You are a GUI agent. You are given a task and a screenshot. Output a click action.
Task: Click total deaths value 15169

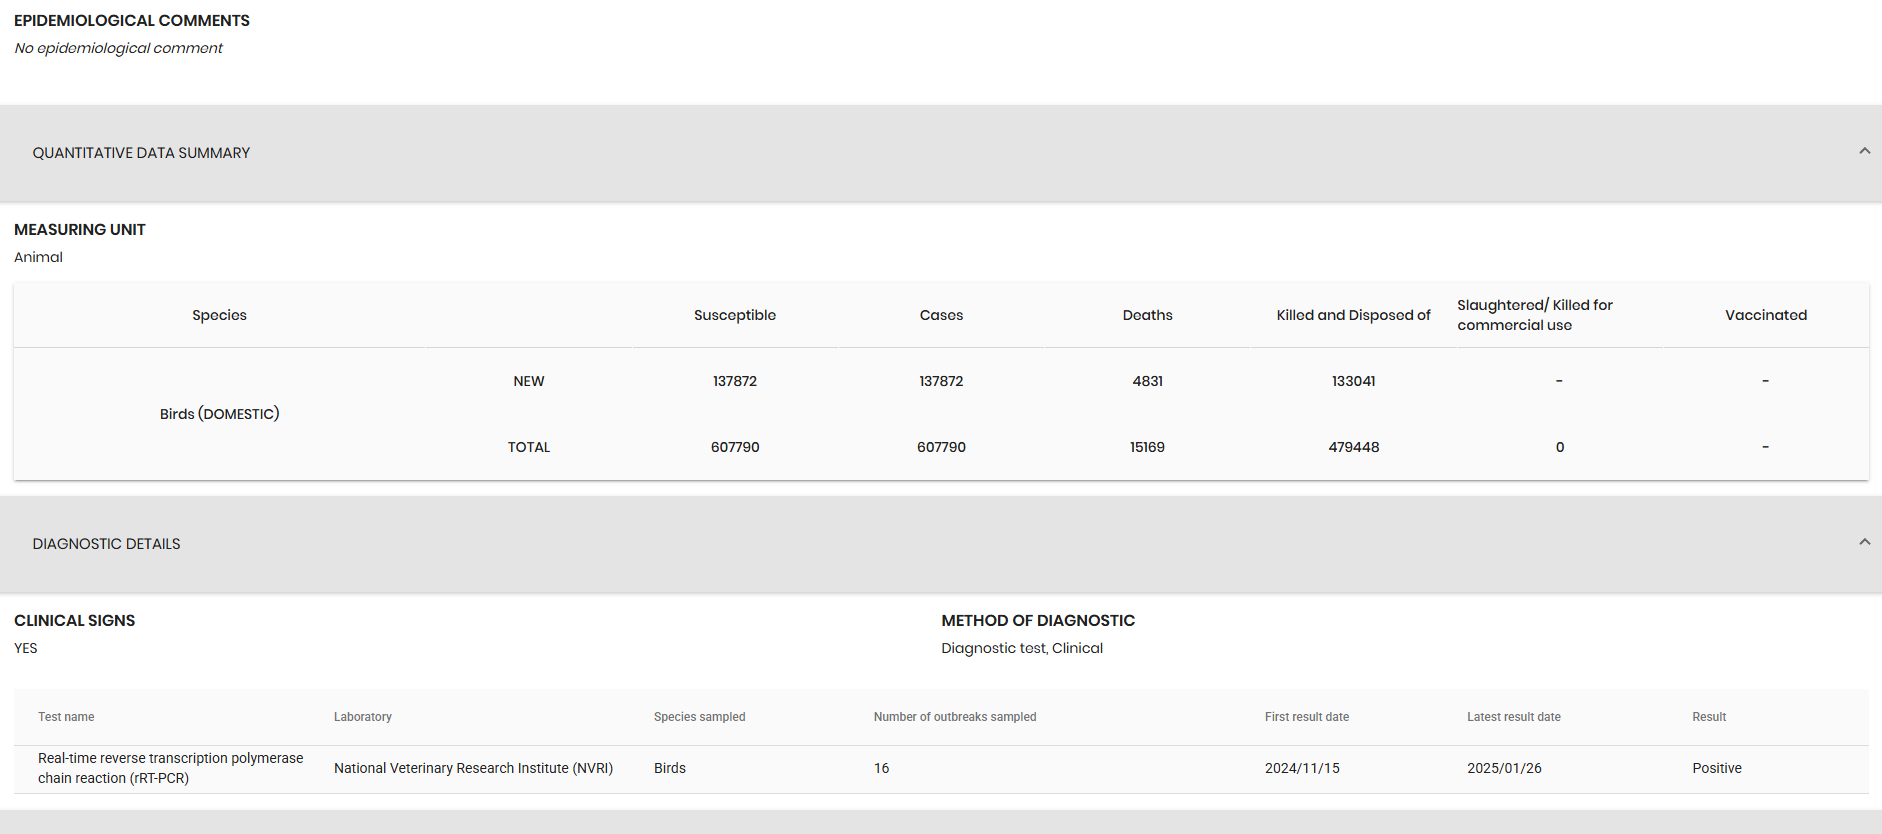point(1147,447)
